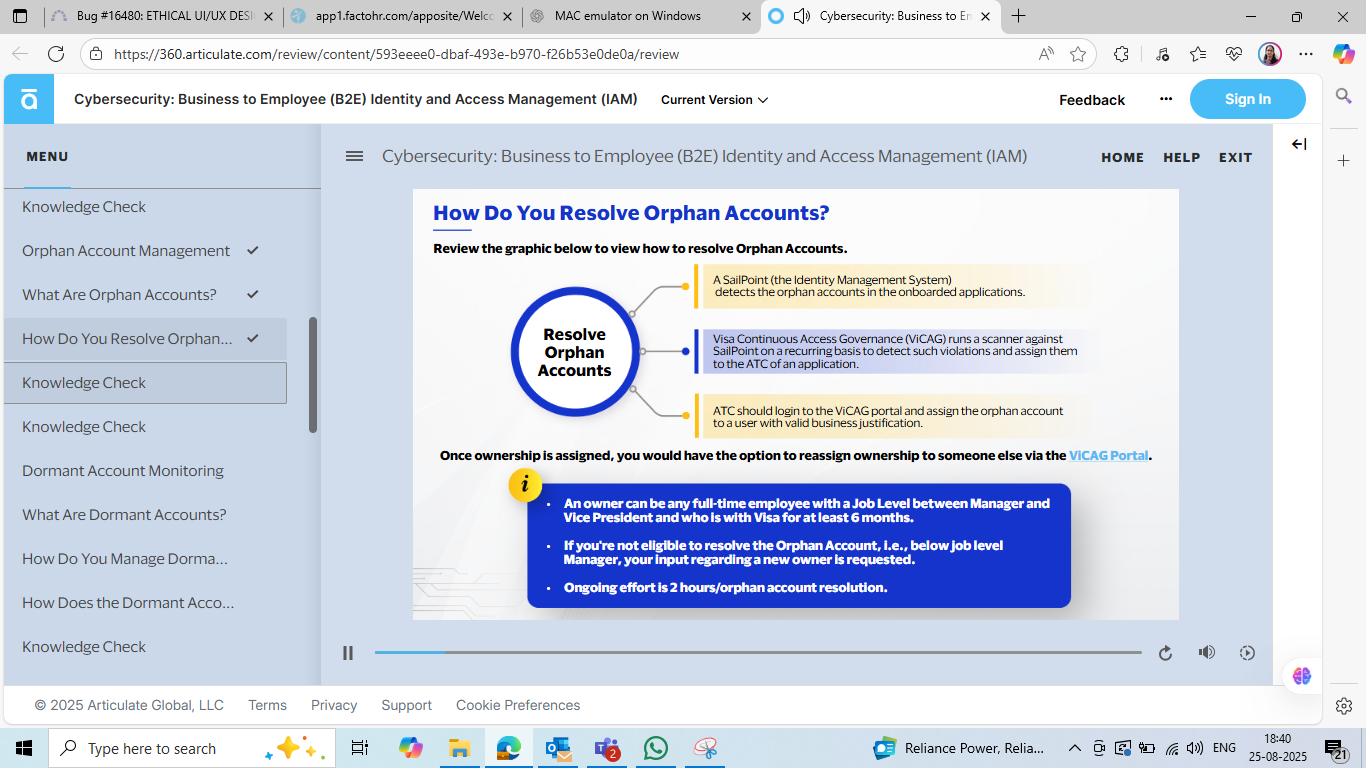
Task: Select Dormant Account Monitoring menu item
Action: click(x=145, y=471)
